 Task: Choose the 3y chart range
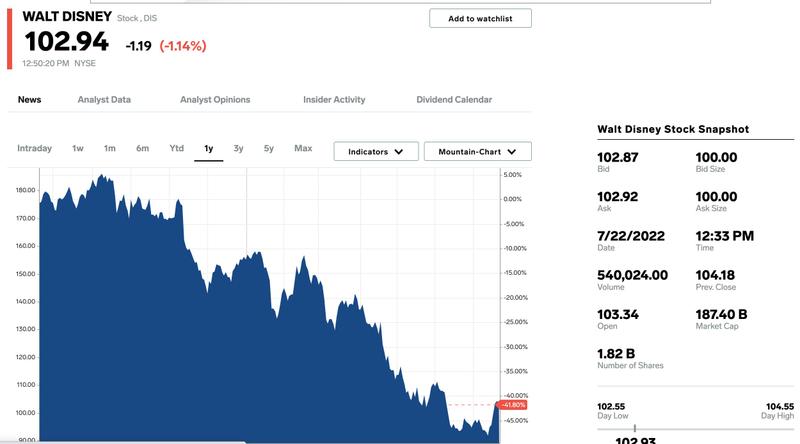coord(238,148)
